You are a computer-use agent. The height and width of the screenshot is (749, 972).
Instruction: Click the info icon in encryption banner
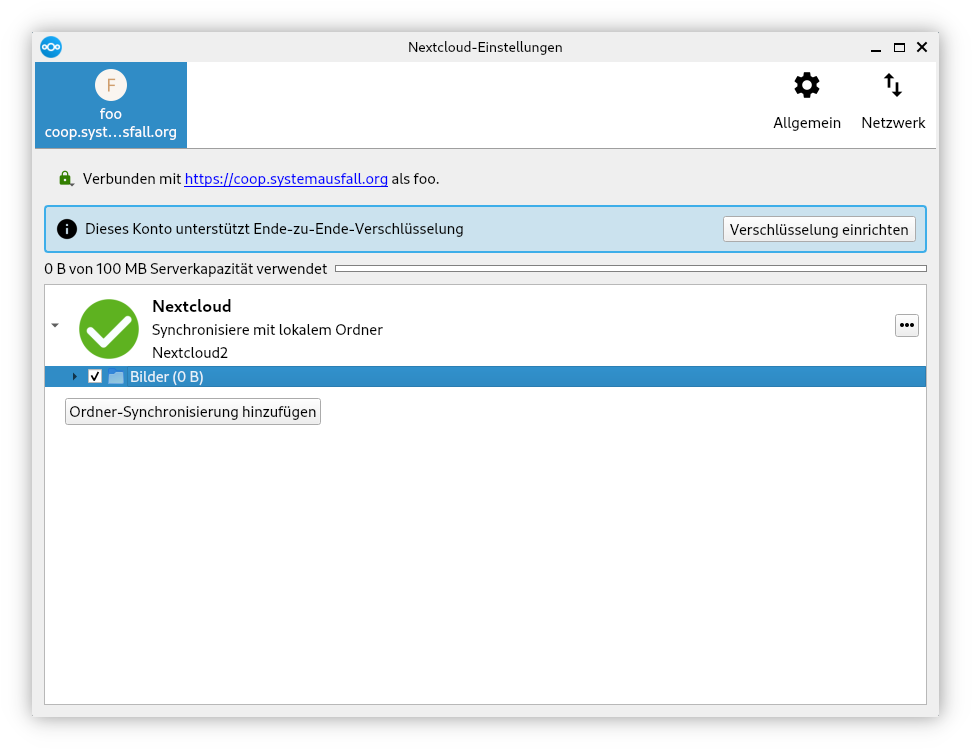[67, 229]
